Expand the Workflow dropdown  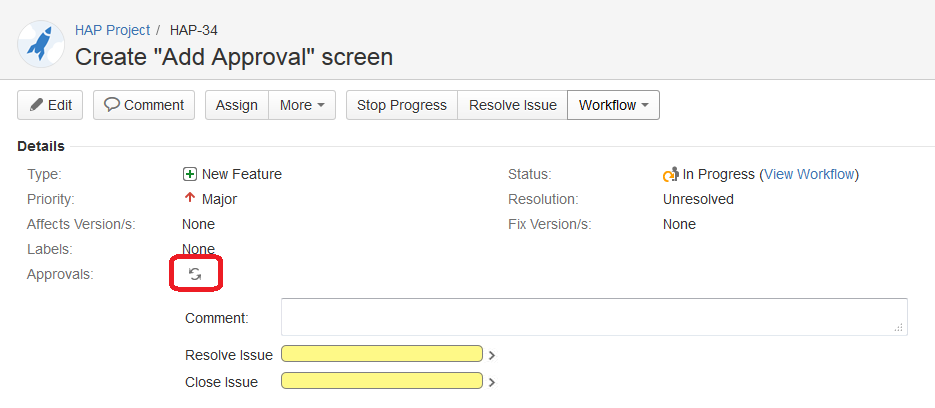pos(613,105)
